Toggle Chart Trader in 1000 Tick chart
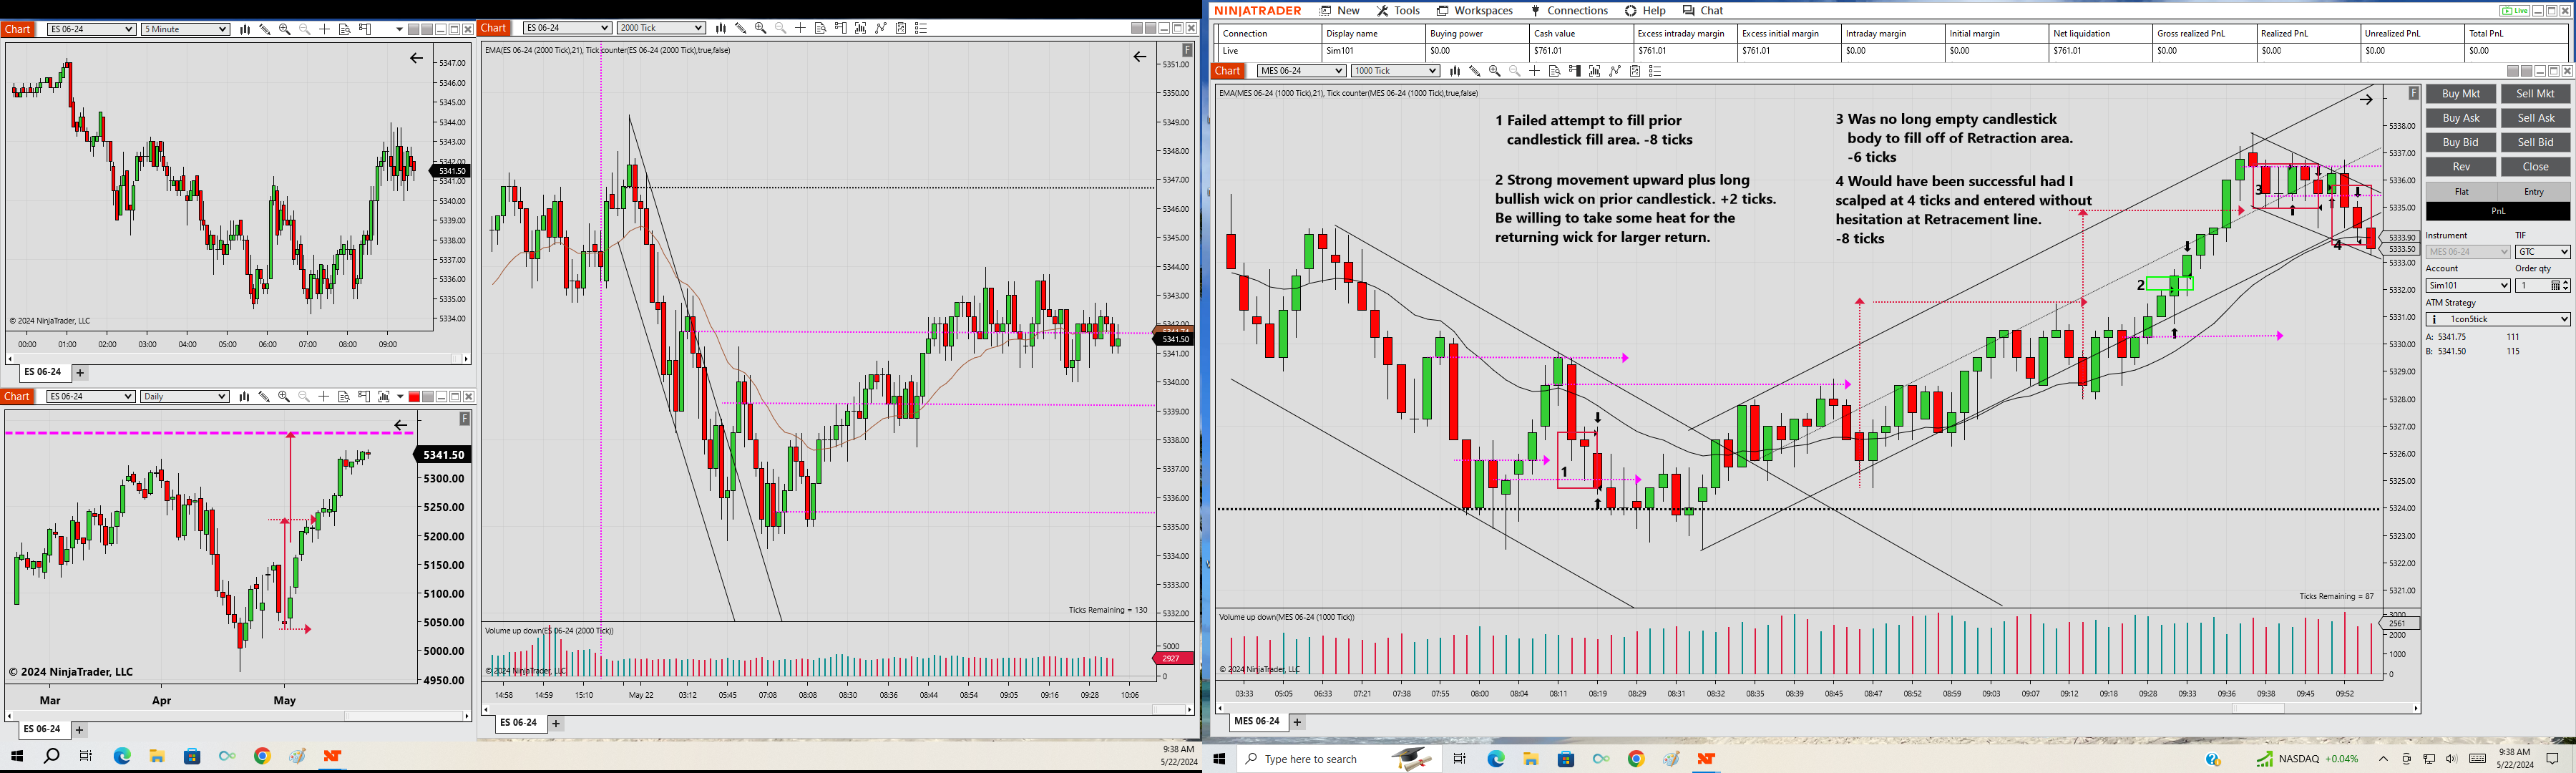Image resolution: width=2576 pixels, height=773 pixels. (1575, 71)
